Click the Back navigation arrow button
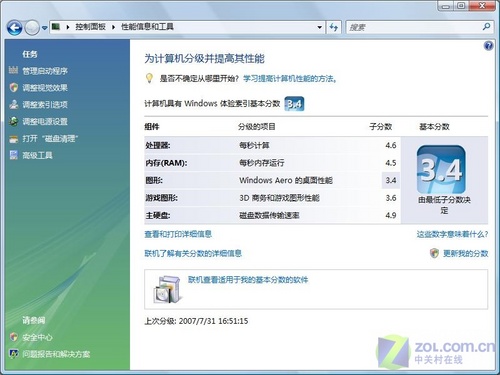Screen dimensions: 500x375 pos(14,28)
